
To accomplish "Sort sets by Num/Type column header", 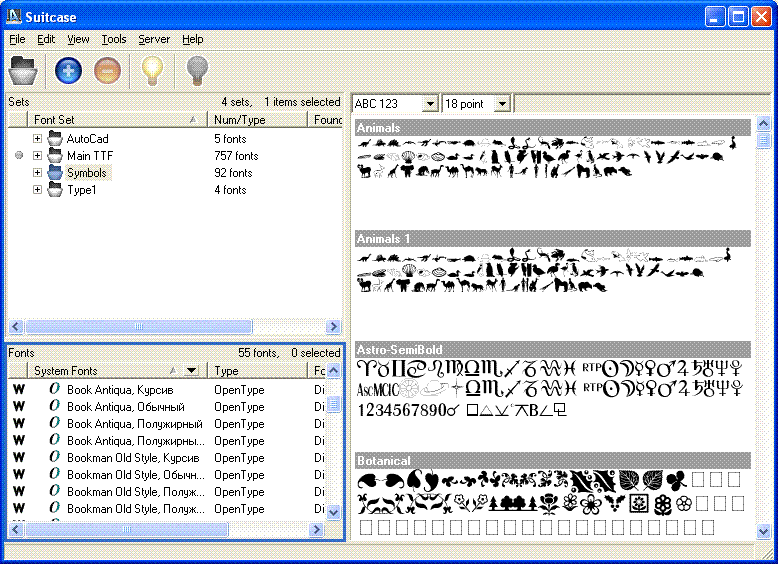I will tap(258, 120).
